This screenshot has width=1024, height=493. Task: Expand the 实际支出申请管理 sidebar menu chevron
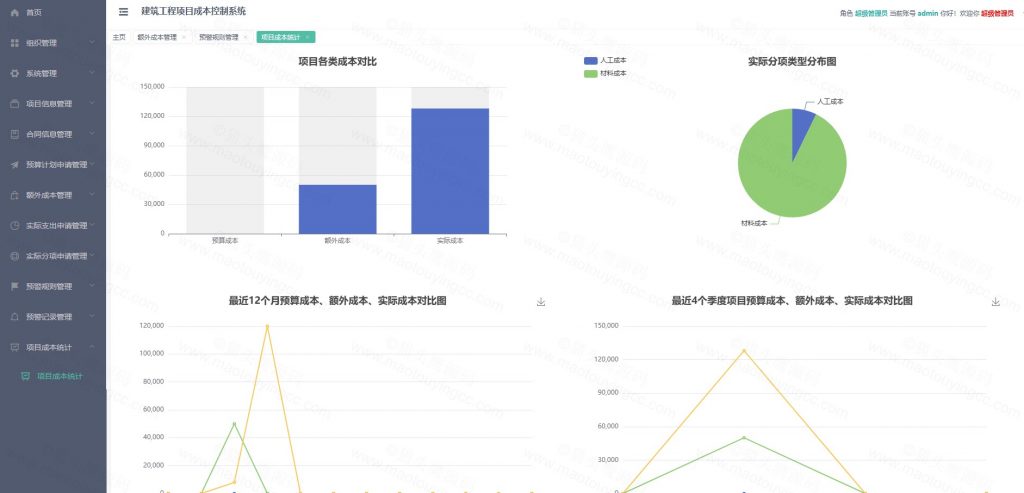92,225
